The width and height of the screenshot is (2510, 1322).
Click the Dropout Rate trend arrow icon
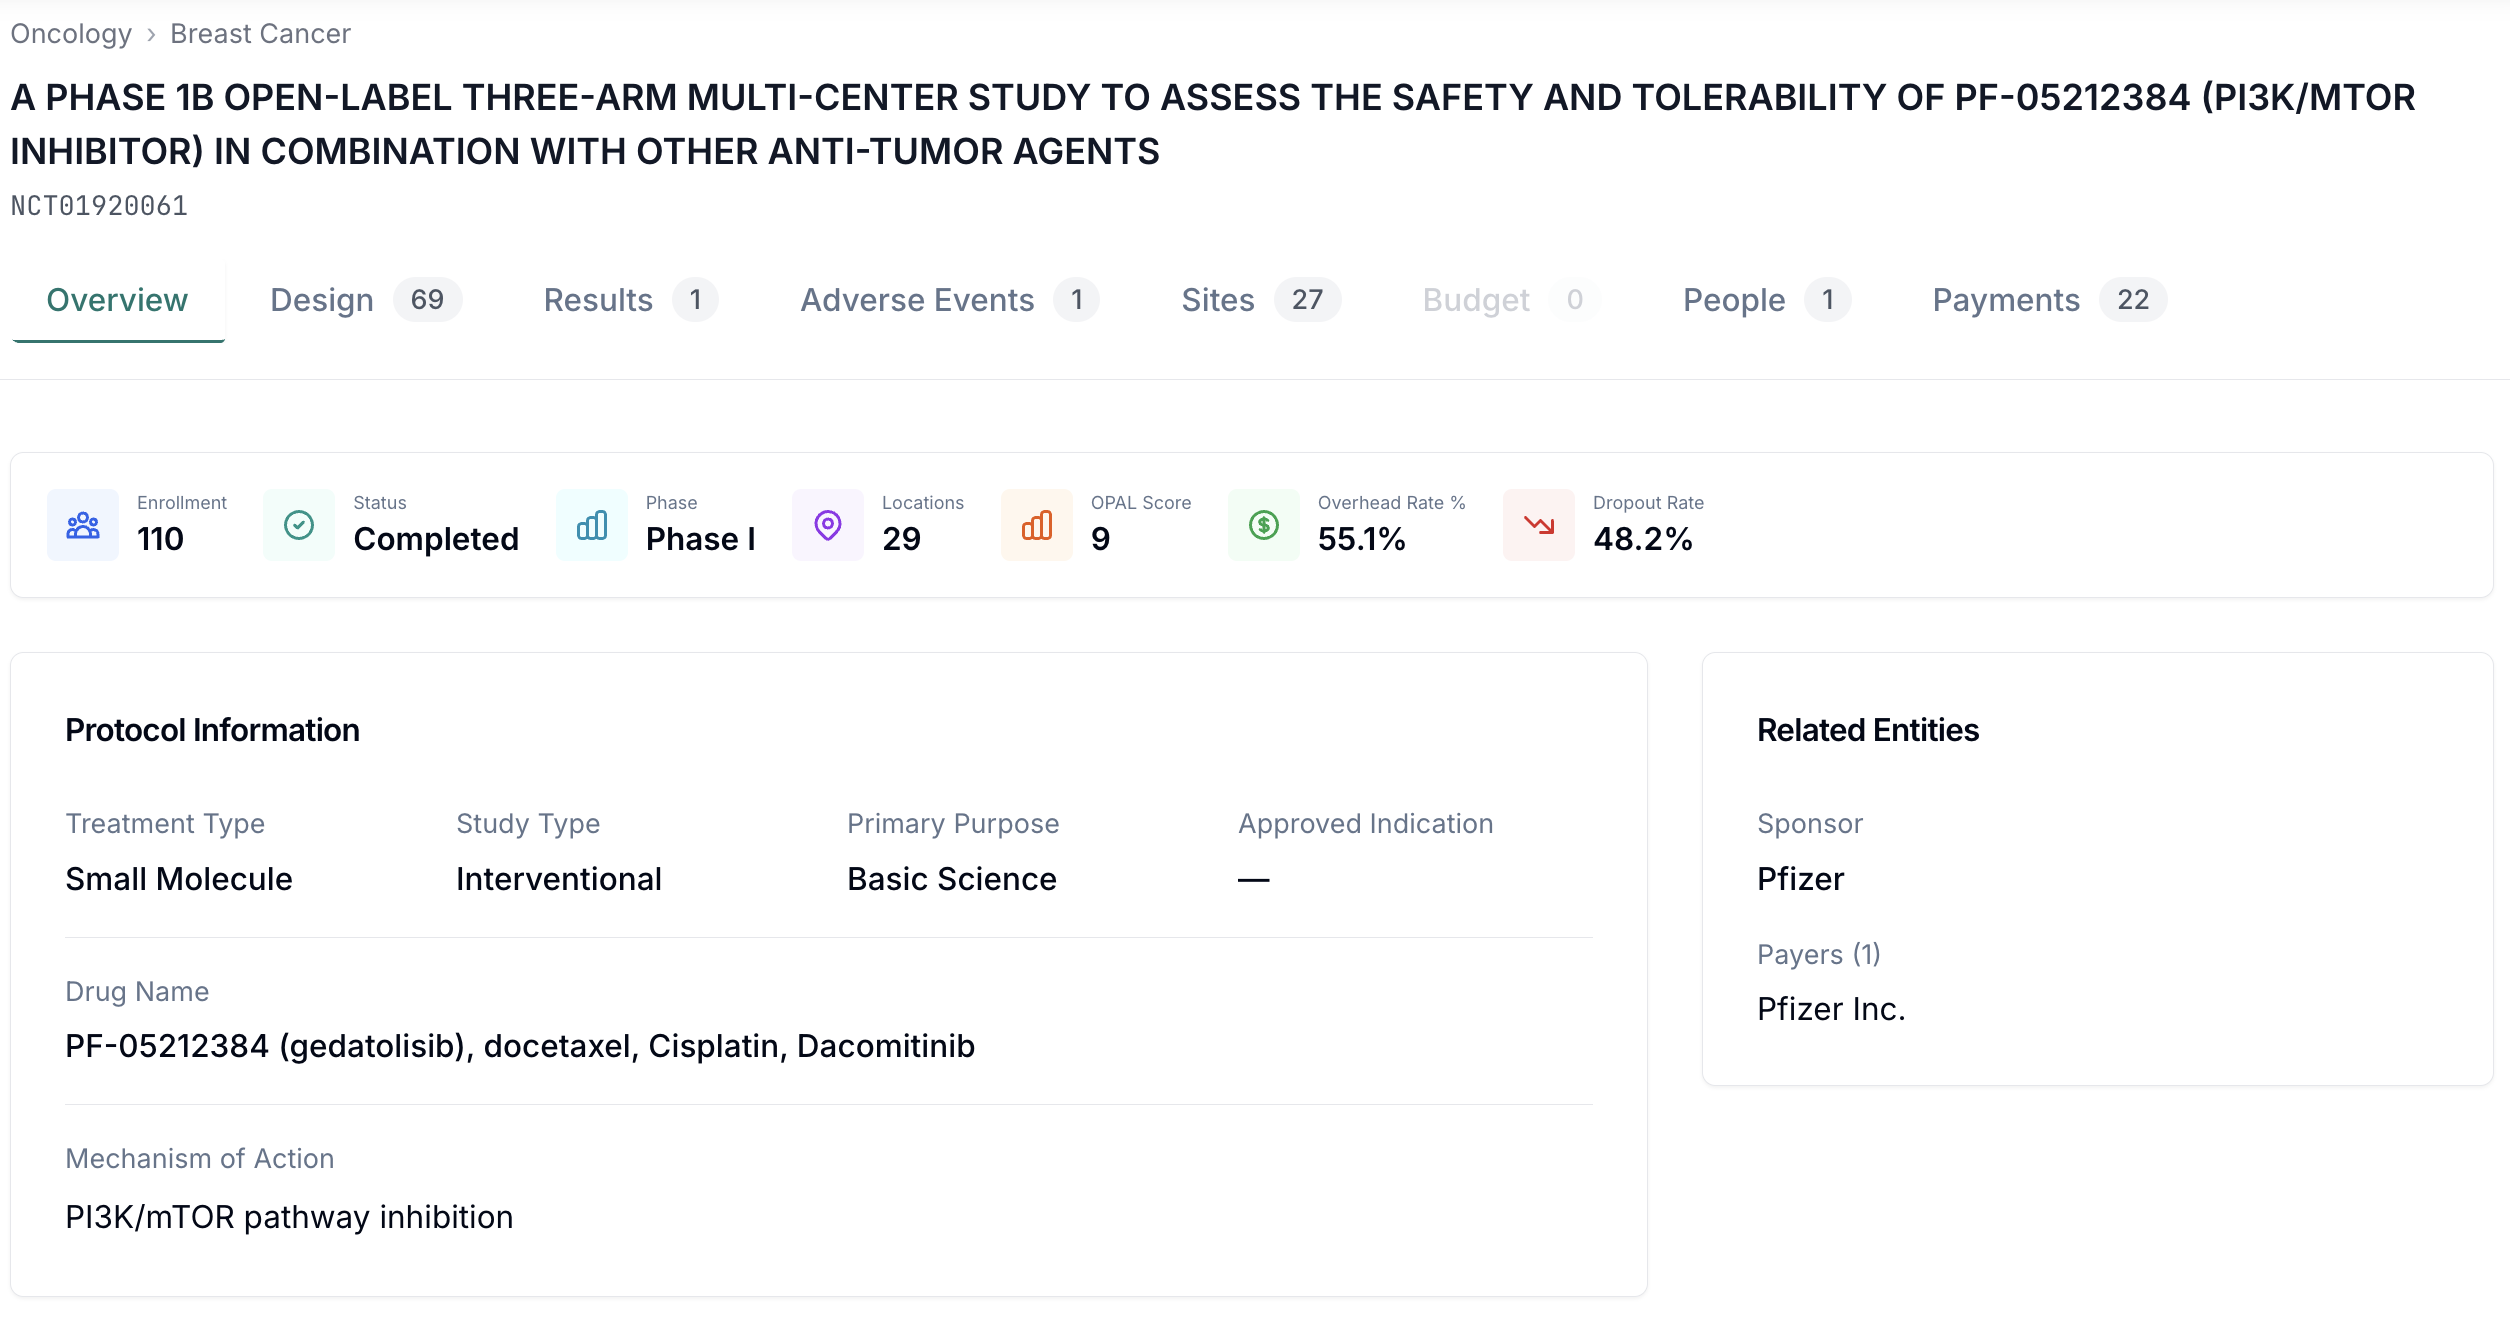click(1538, 524)
